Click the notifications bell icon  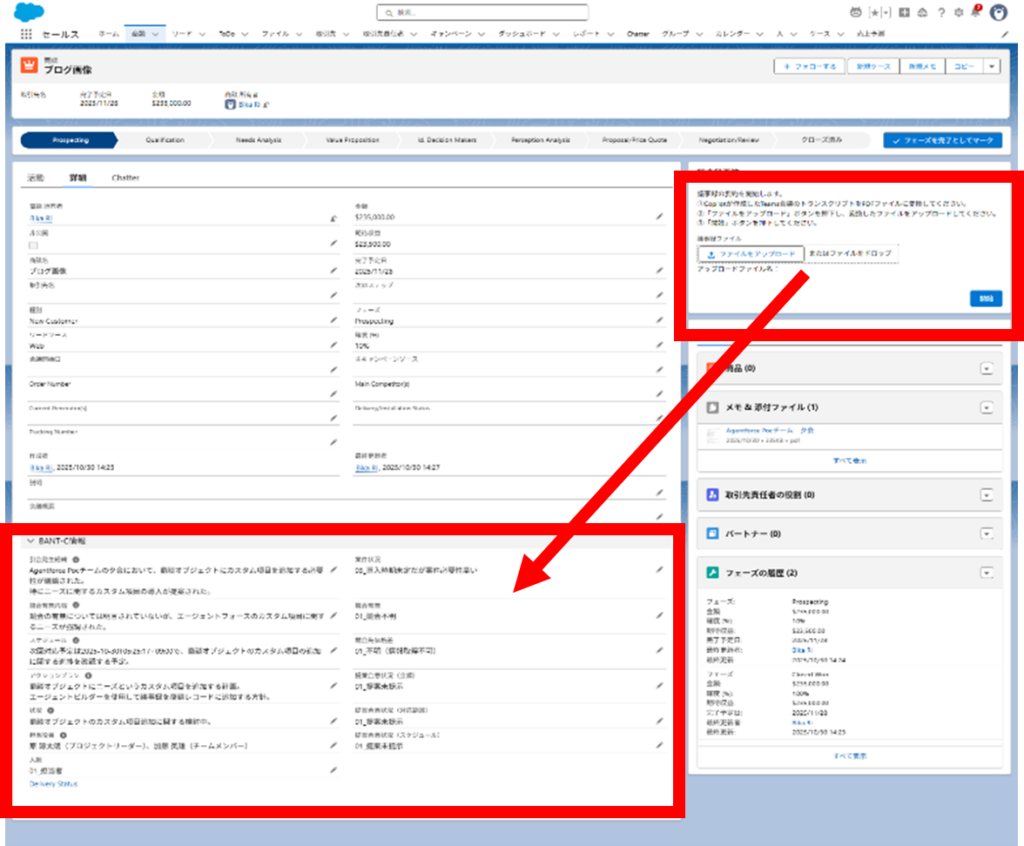click(975, 13)
